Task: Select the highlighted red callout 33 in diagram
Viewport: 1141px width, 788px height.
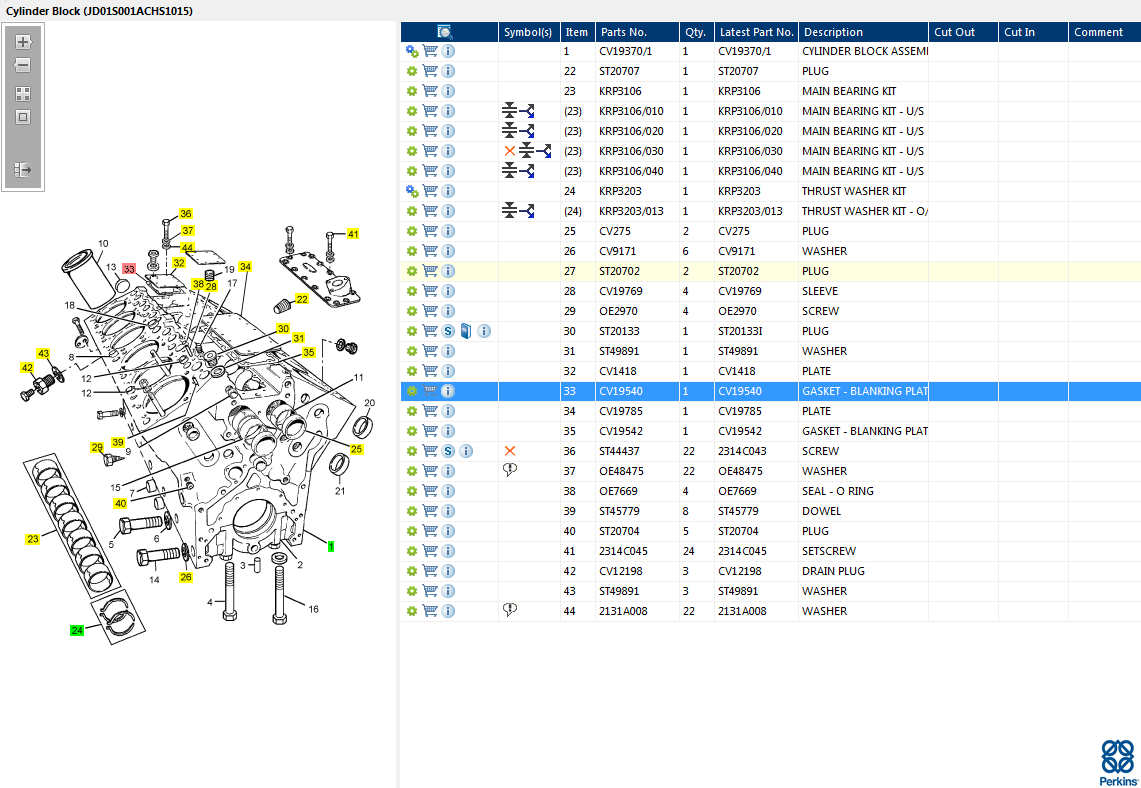Action: point(129,269)
